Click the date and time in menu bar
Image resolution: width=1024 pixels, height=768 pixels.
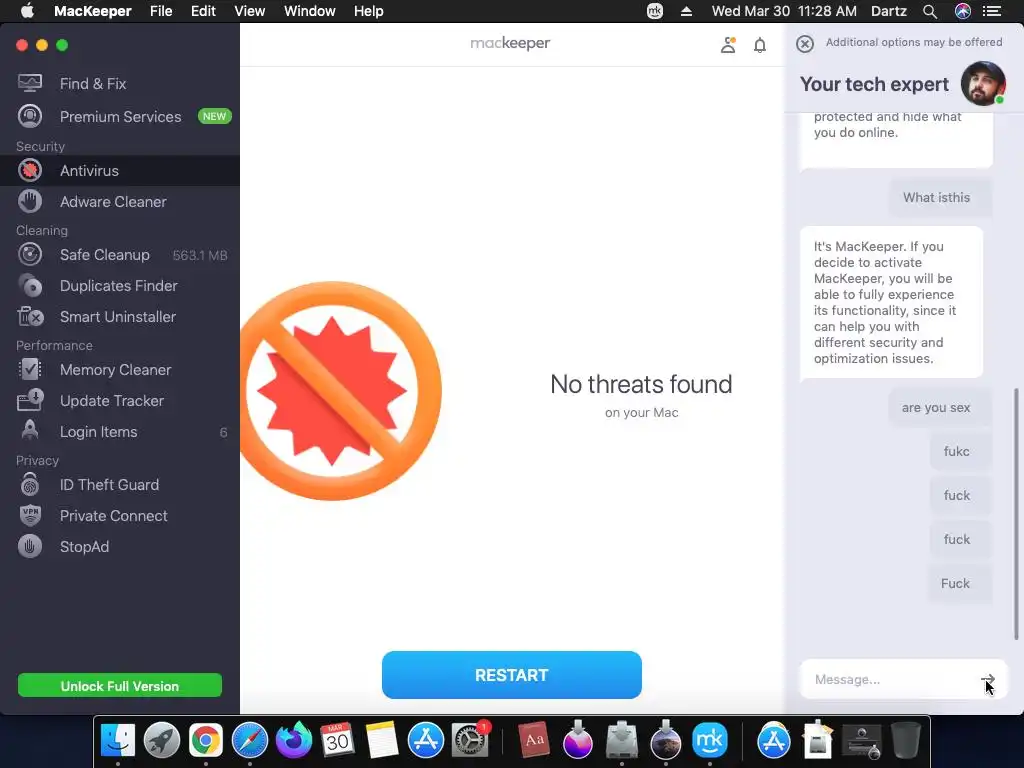point(784,11)
